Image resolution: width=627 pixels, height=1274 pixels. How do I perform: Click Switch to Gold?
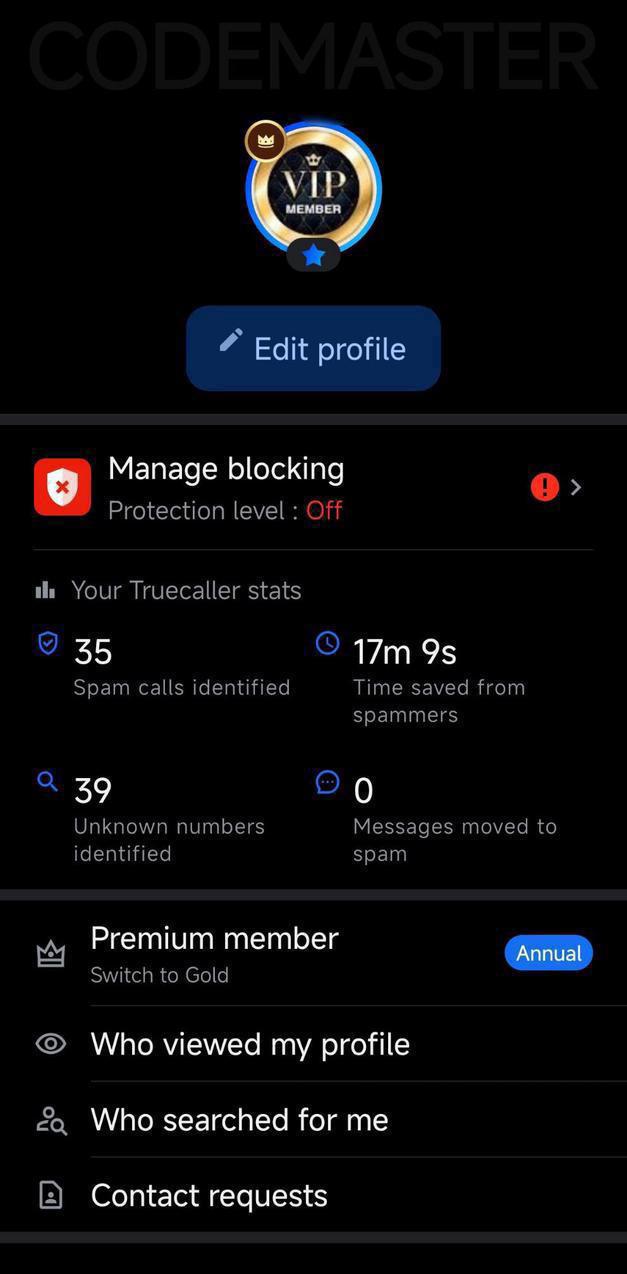(160, 975)
